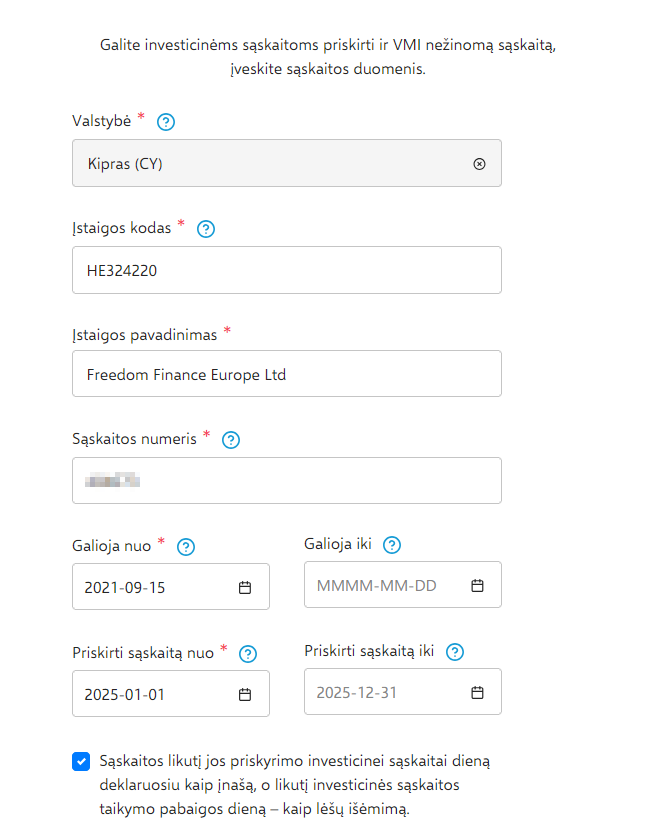Show help for Galioja nuo field
Viewport: 659px width, 838px height.
point(185,547)
